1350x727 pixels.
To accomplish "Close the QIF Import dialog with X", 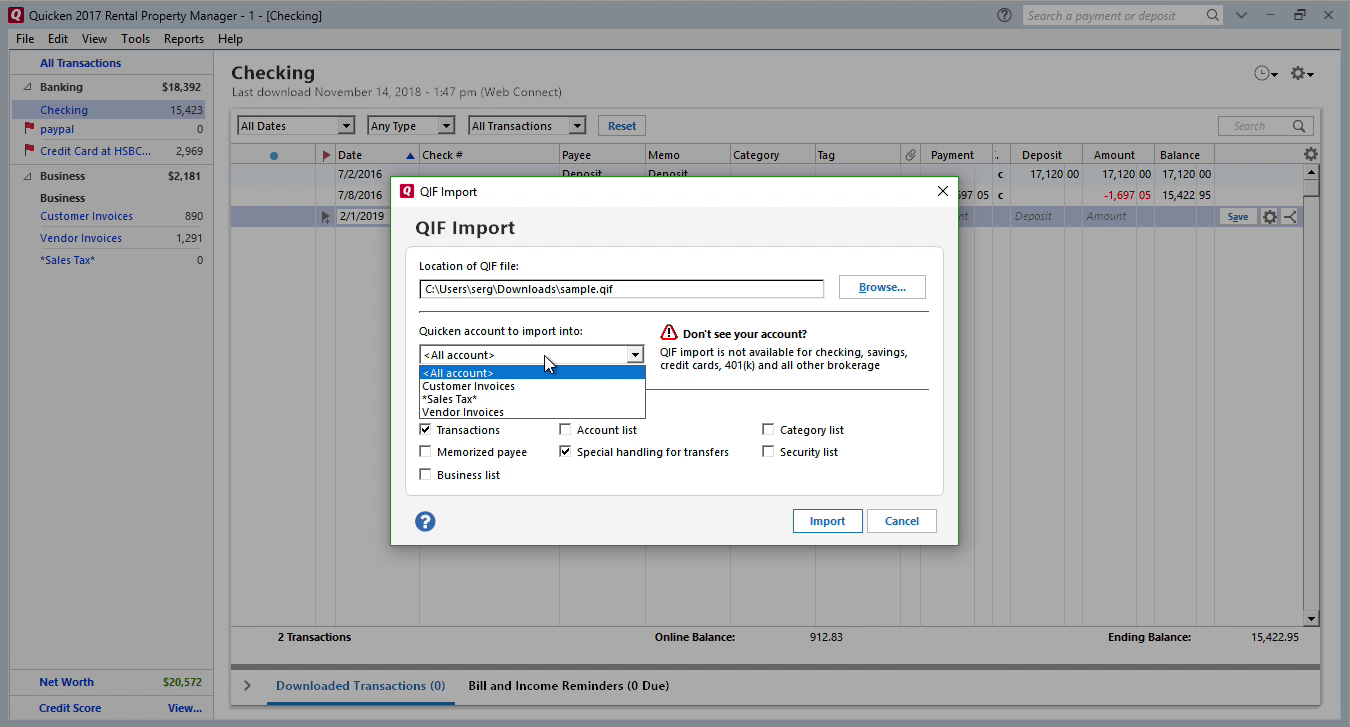I will coord(942,191).
